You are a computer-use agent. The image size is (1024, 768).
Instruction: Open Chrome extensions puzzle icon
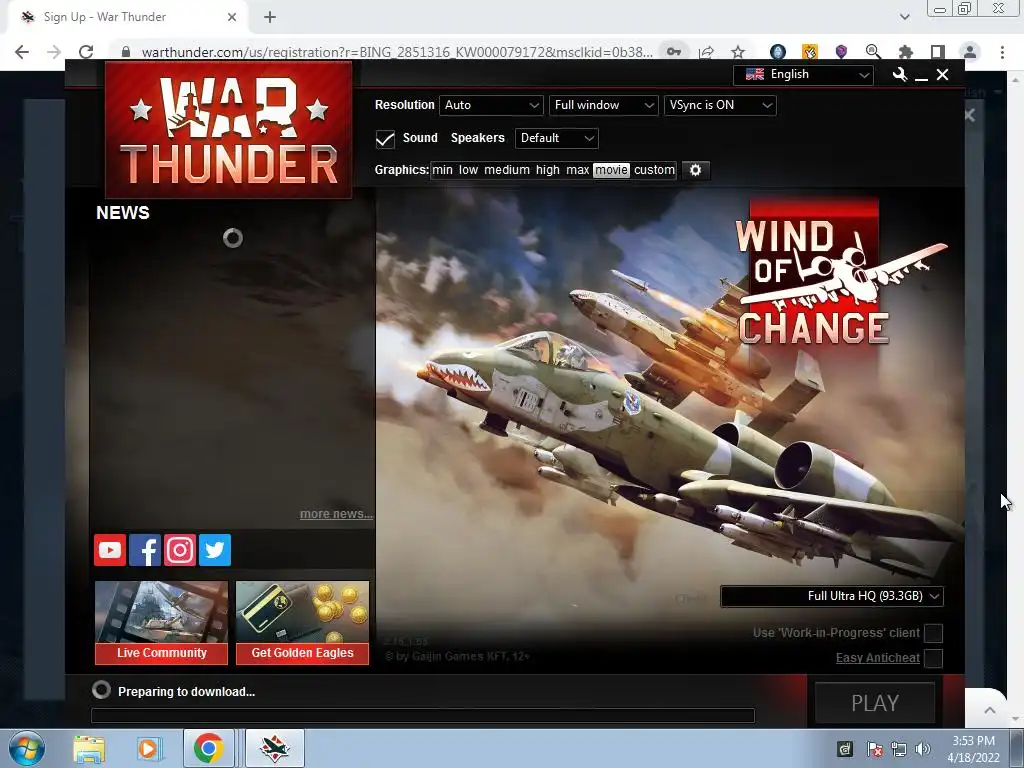[905, 52]
